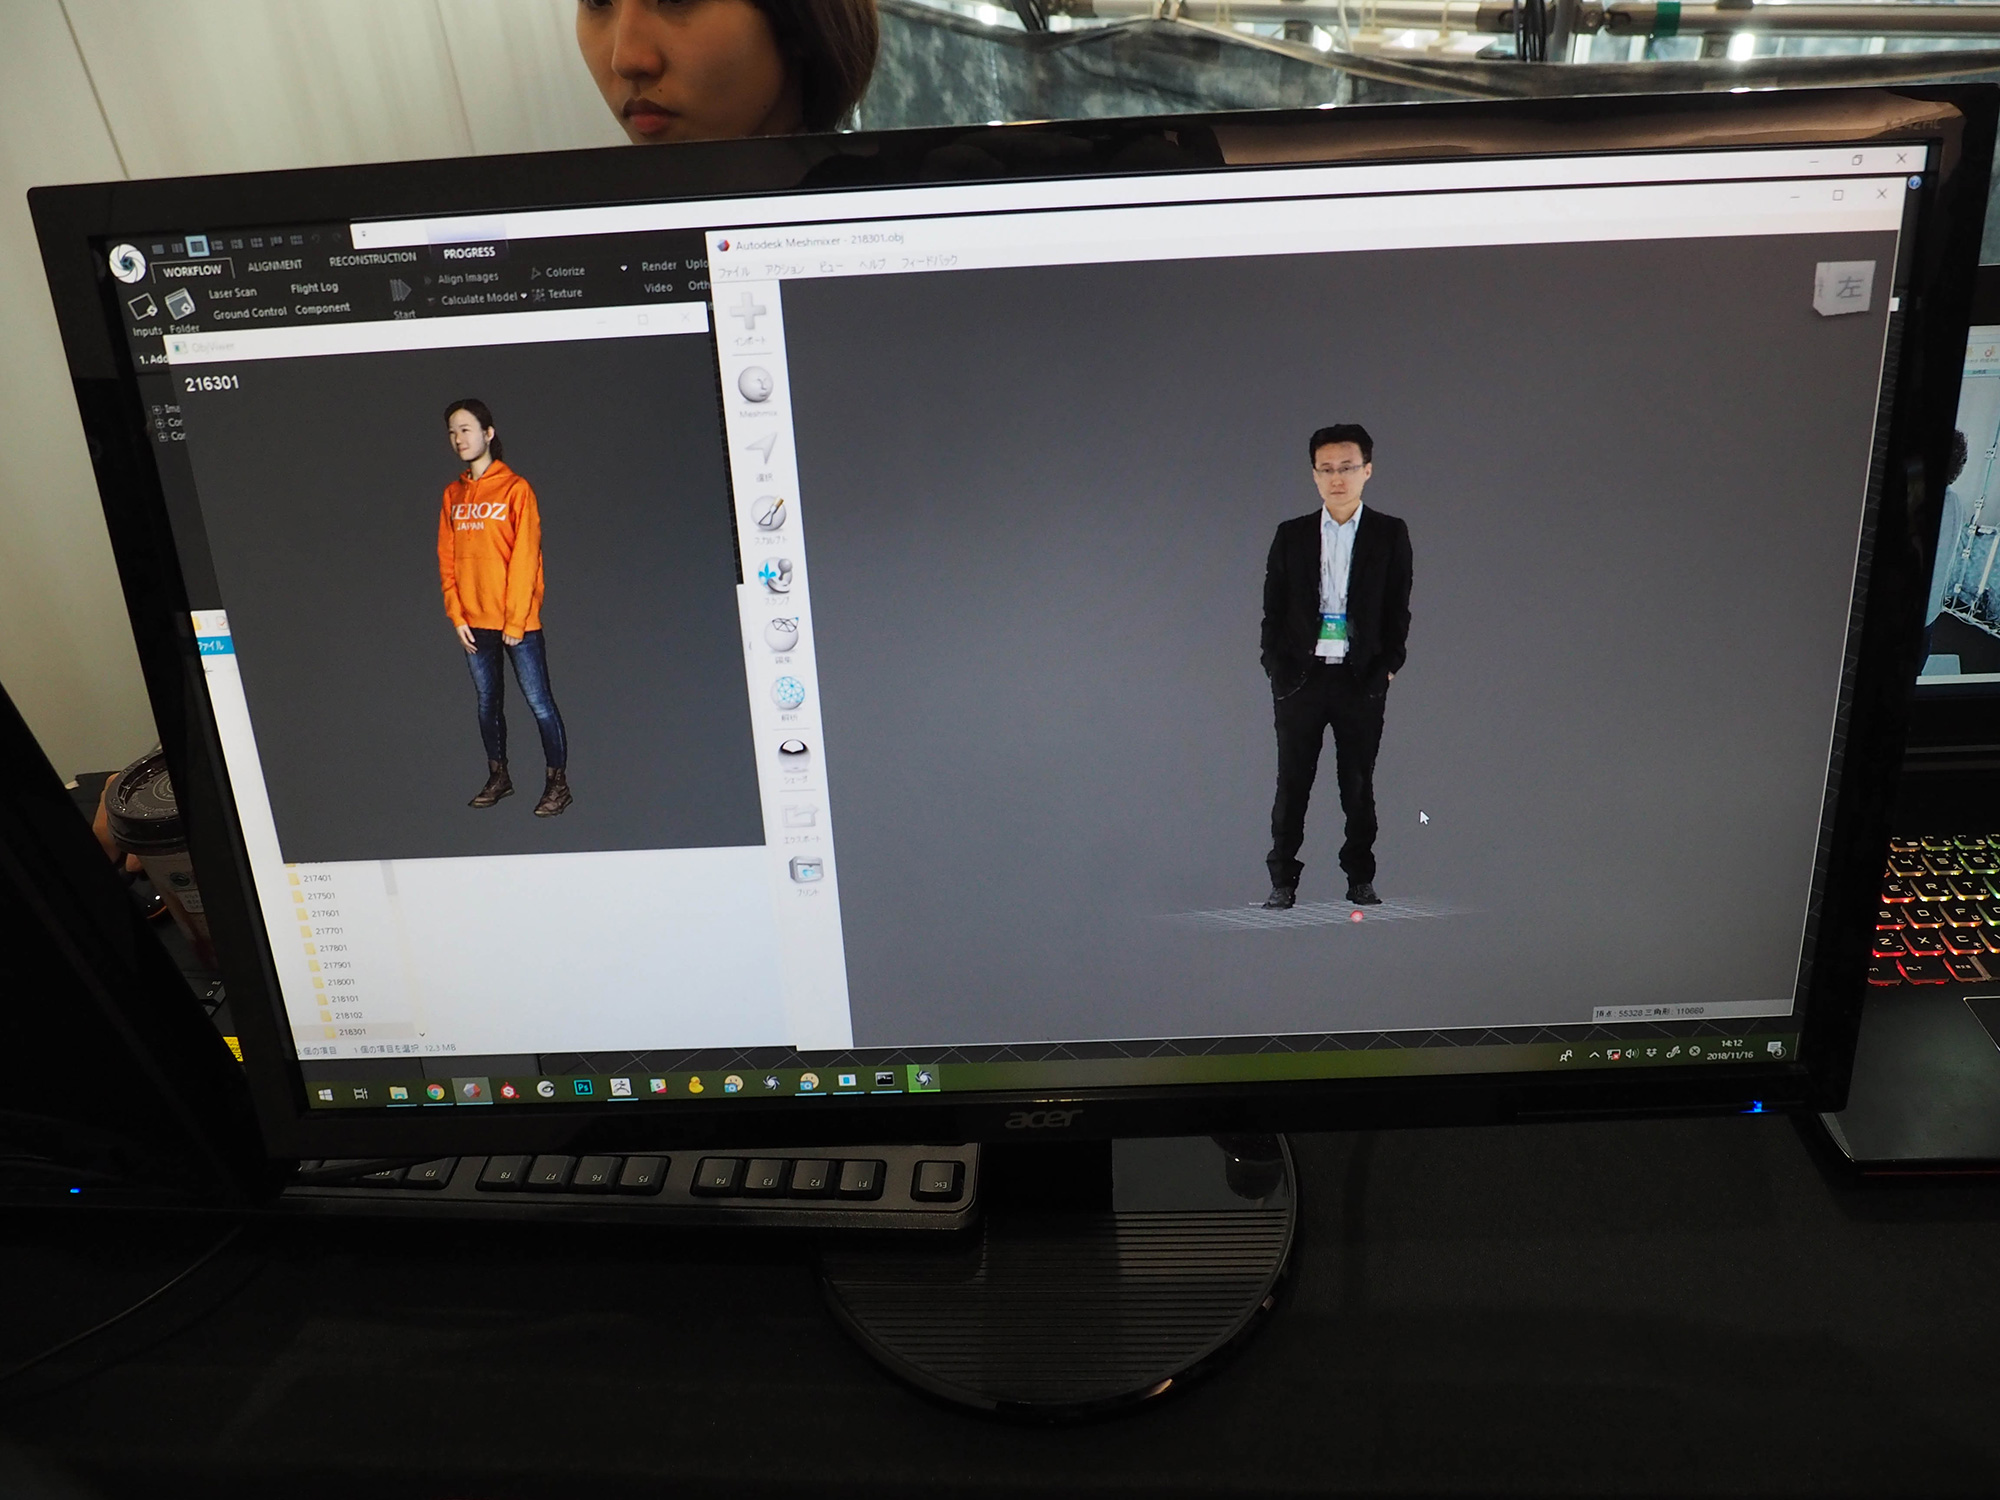Select the Edit mesh tool
This screenshot has width=2000, height=1500.
coord(782,633)
